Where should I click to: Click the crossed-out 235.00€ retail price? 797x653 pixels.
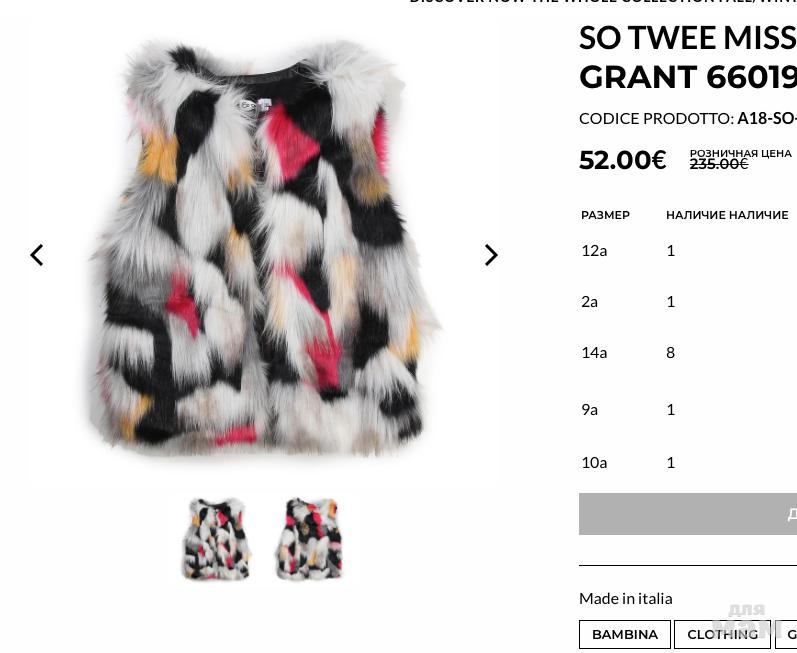coord(718,164)
